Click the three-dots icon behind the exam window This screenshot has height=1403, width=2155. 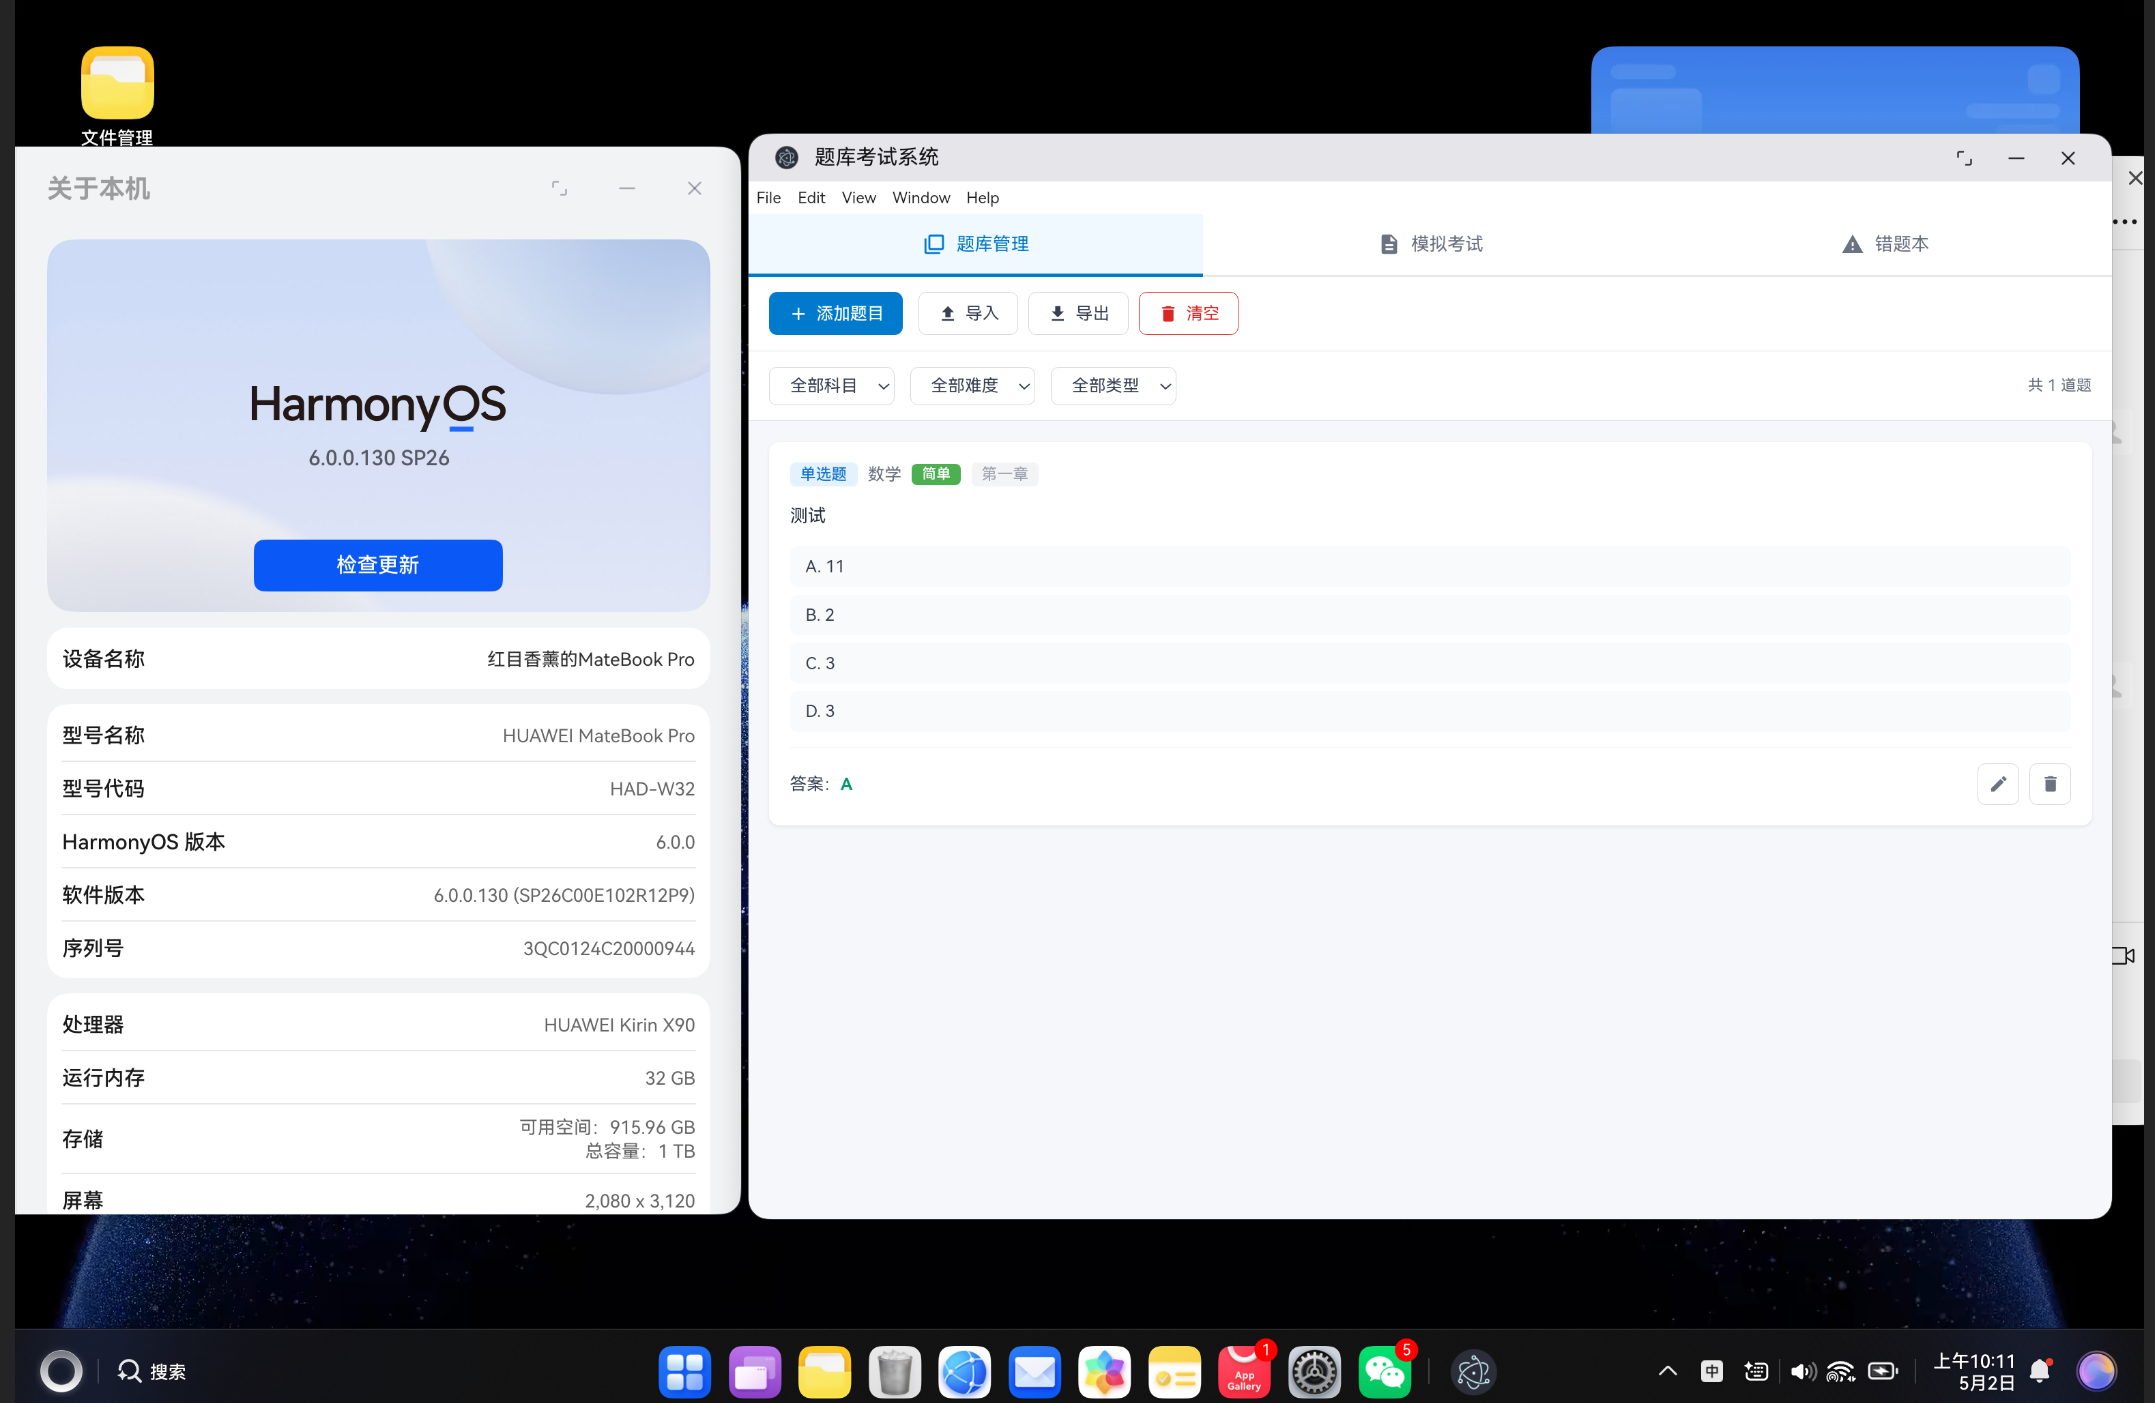pyautogui.click(x=2125, y=222)
